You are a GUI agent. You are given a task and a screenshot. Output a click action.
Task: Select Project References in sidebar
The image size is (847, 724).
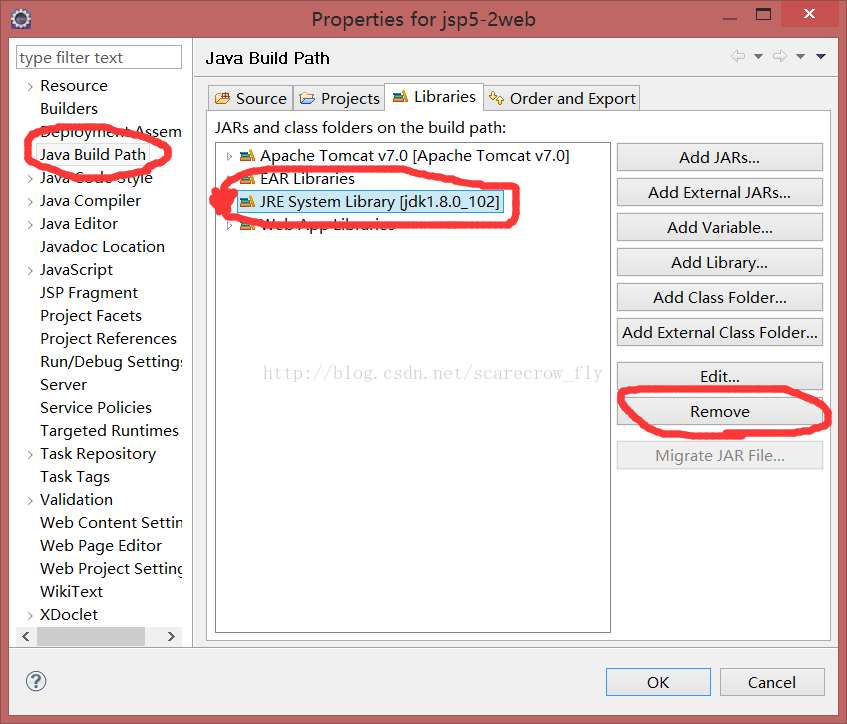tap(108, 339)
